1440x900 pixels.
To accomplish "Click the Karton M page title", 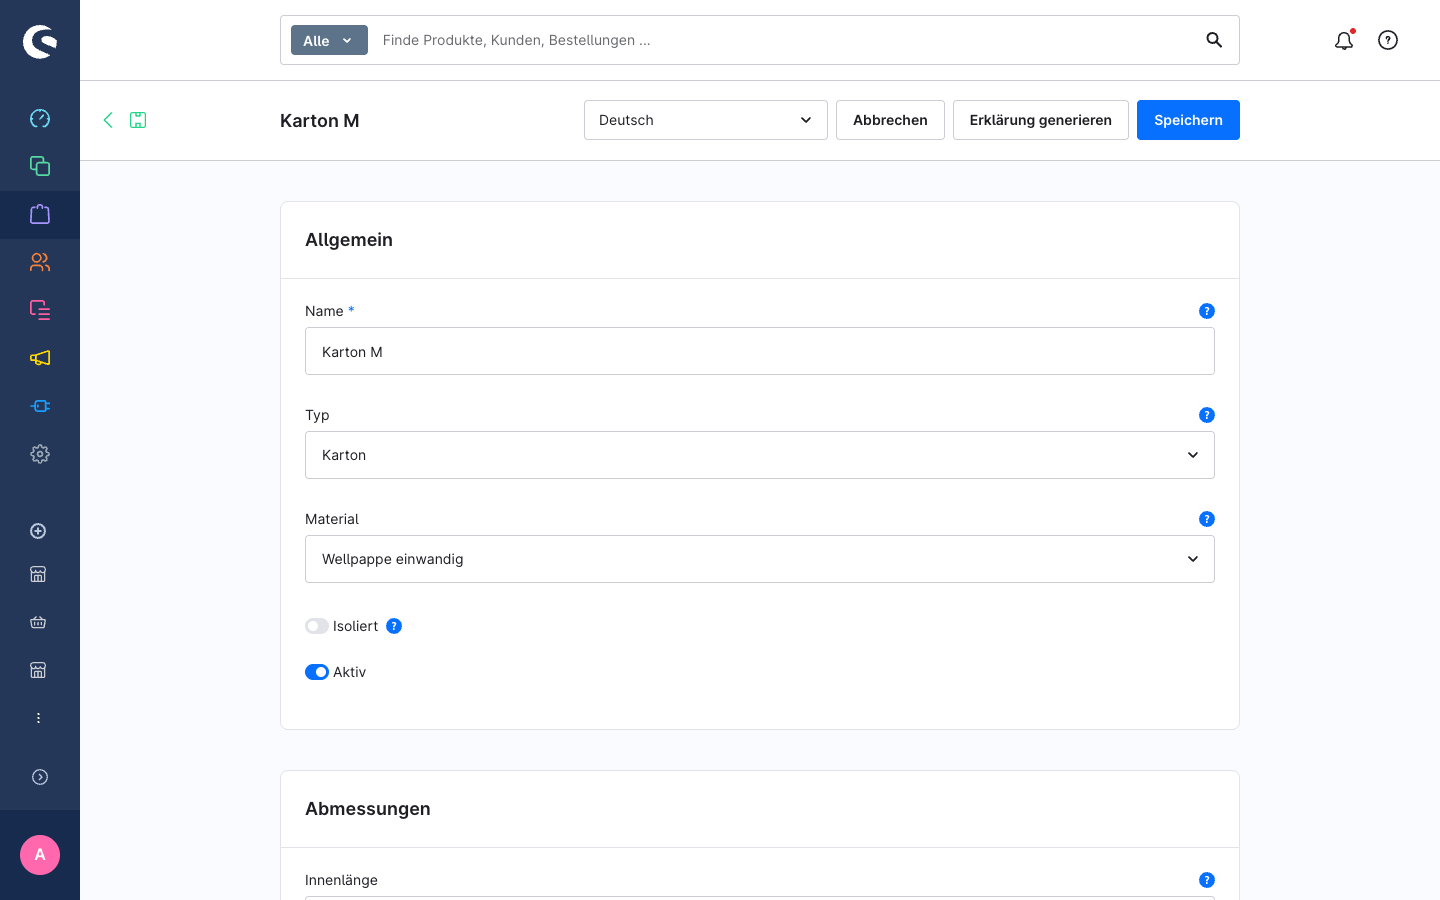I will coord(320,120).
